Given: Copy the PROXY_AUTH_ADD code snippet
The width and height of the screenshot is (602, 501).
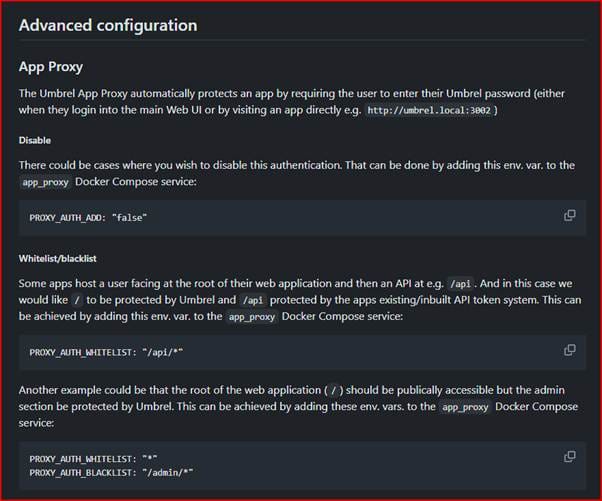Looking at the screenshot, I should (569, 215).
